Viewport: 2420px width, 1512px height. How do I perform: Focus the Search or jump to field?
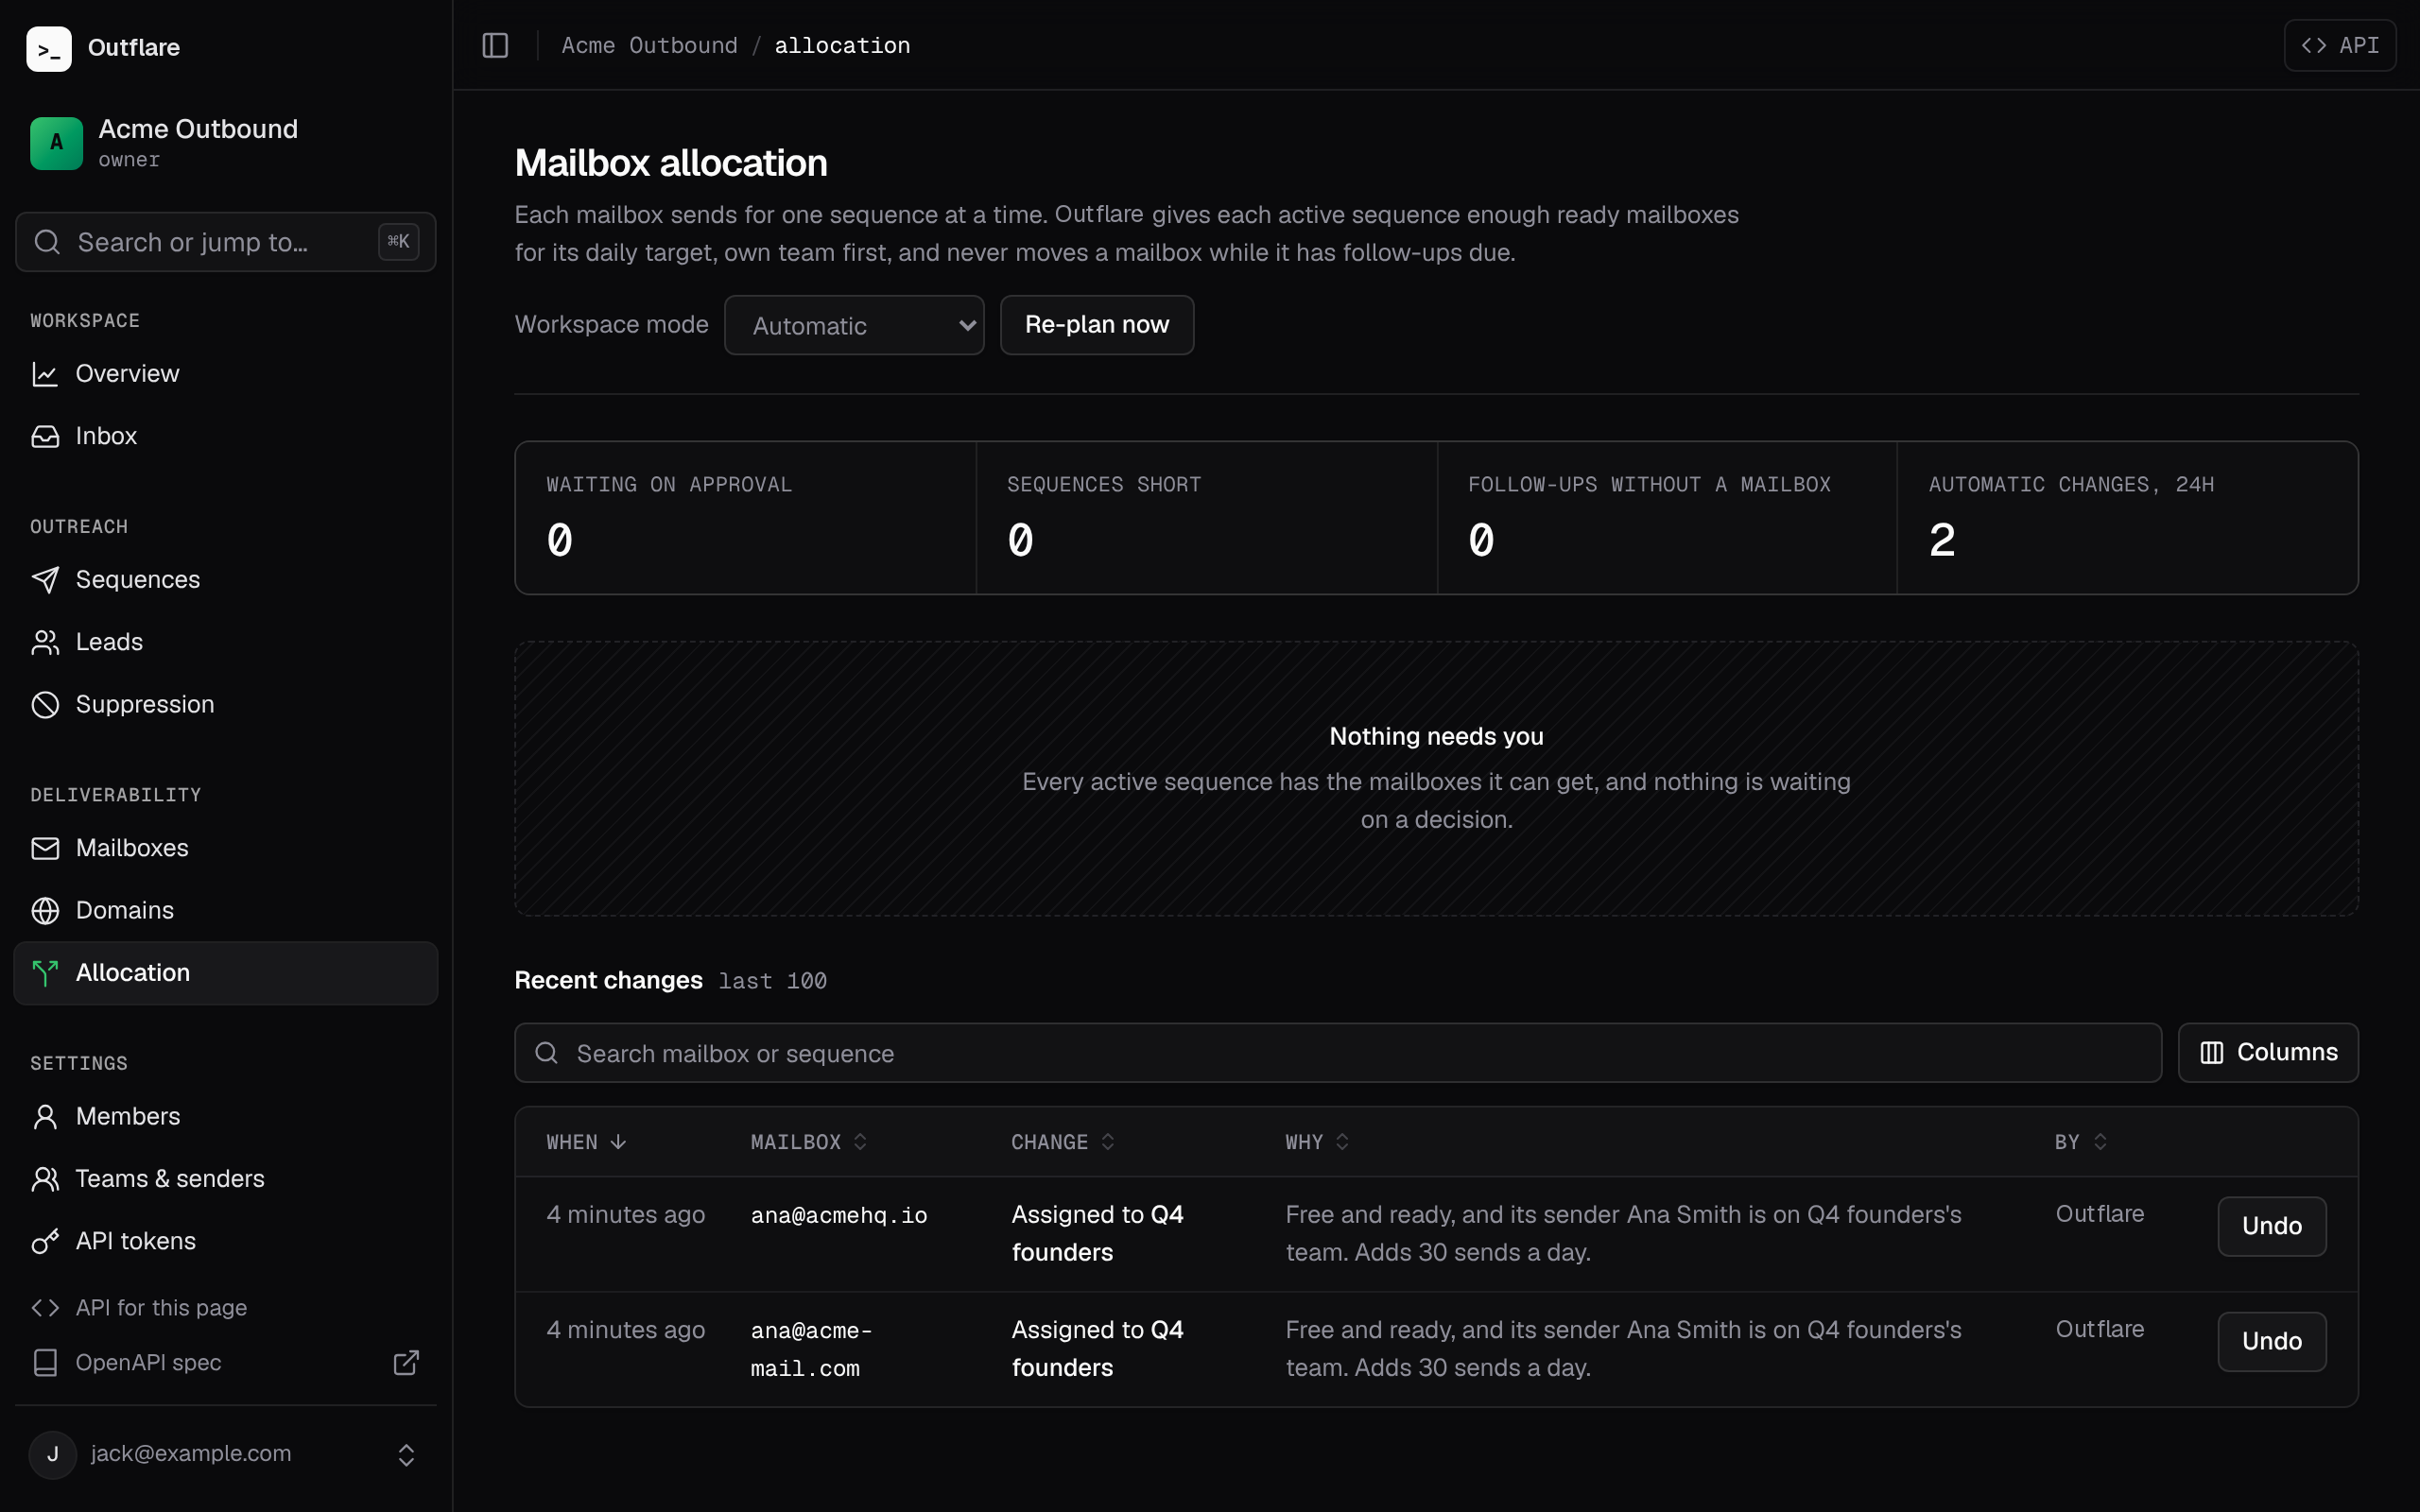tap(226, 242)
